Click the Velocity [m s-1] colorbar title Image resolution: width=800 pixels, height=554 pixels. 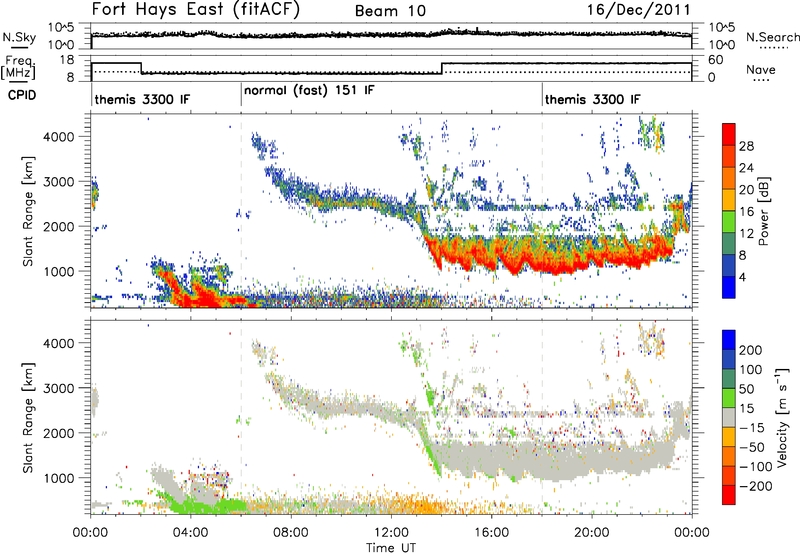[781, 416]
